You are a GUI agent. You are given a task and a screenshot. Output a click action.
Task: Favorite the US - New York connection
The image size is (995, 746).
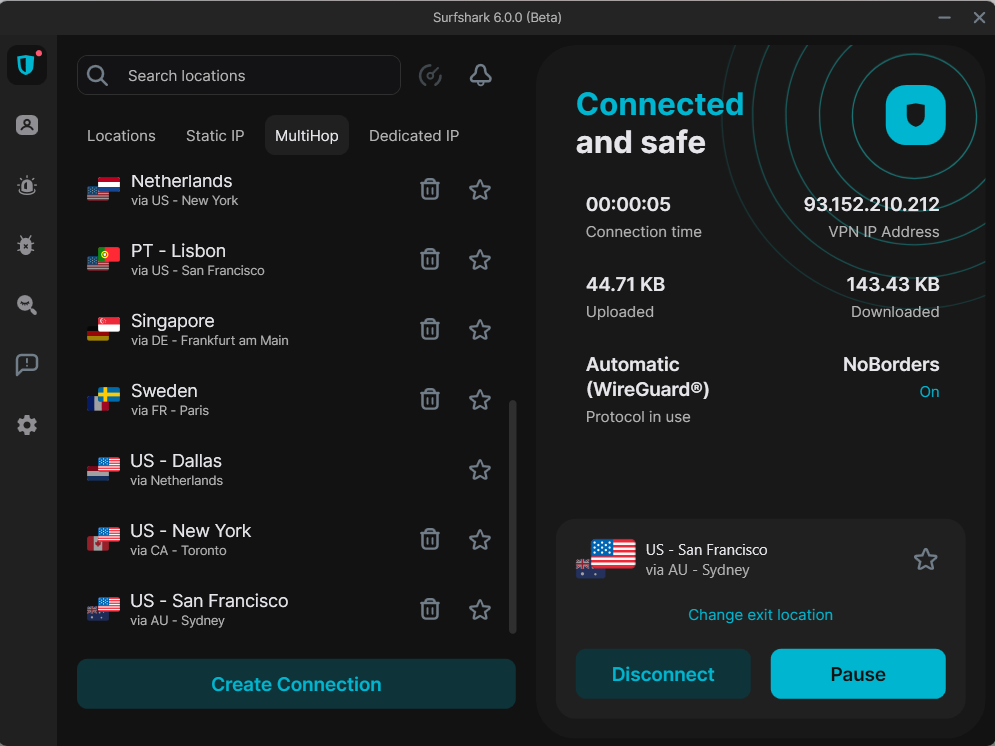[480, 540]
